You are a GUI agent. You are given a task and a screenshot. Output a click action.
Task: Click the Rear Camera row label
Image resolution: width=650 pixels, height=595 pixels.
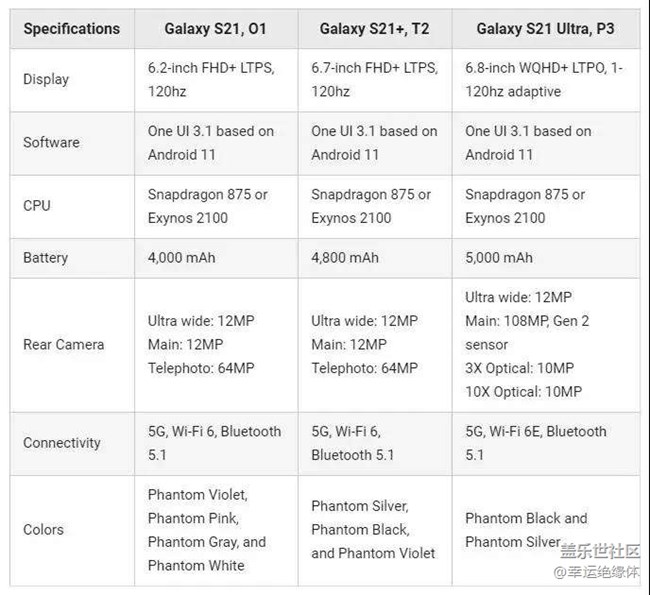[x=64, y=344]
